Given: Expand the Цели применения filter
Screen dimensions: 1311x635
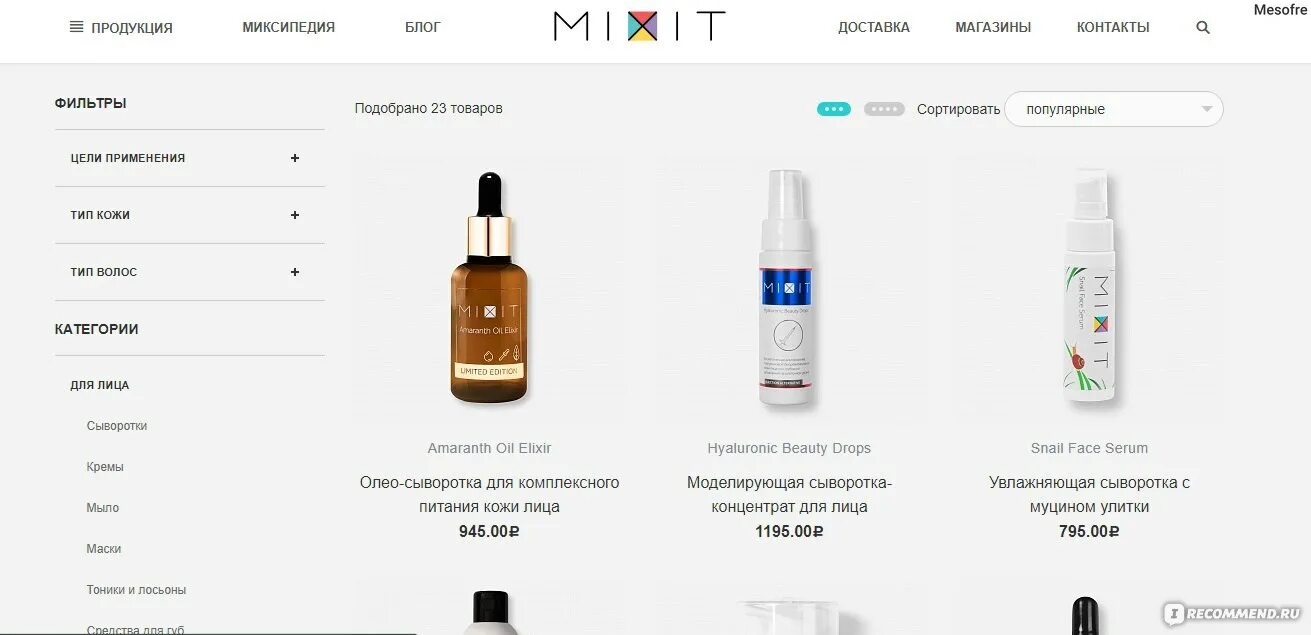Looking at the screenshot, I should pos(294,158).
